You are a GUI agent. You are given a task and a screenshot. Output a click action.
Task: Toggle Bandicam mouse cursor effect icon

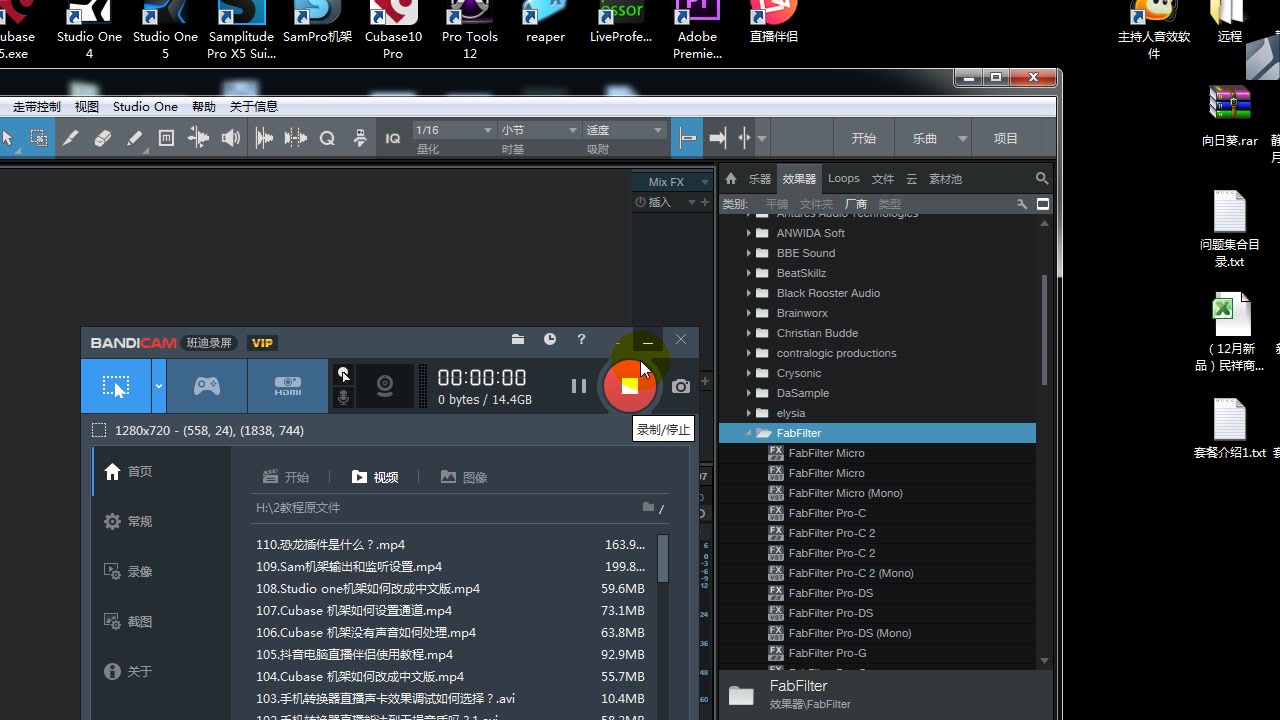click(x=343, y=374)
